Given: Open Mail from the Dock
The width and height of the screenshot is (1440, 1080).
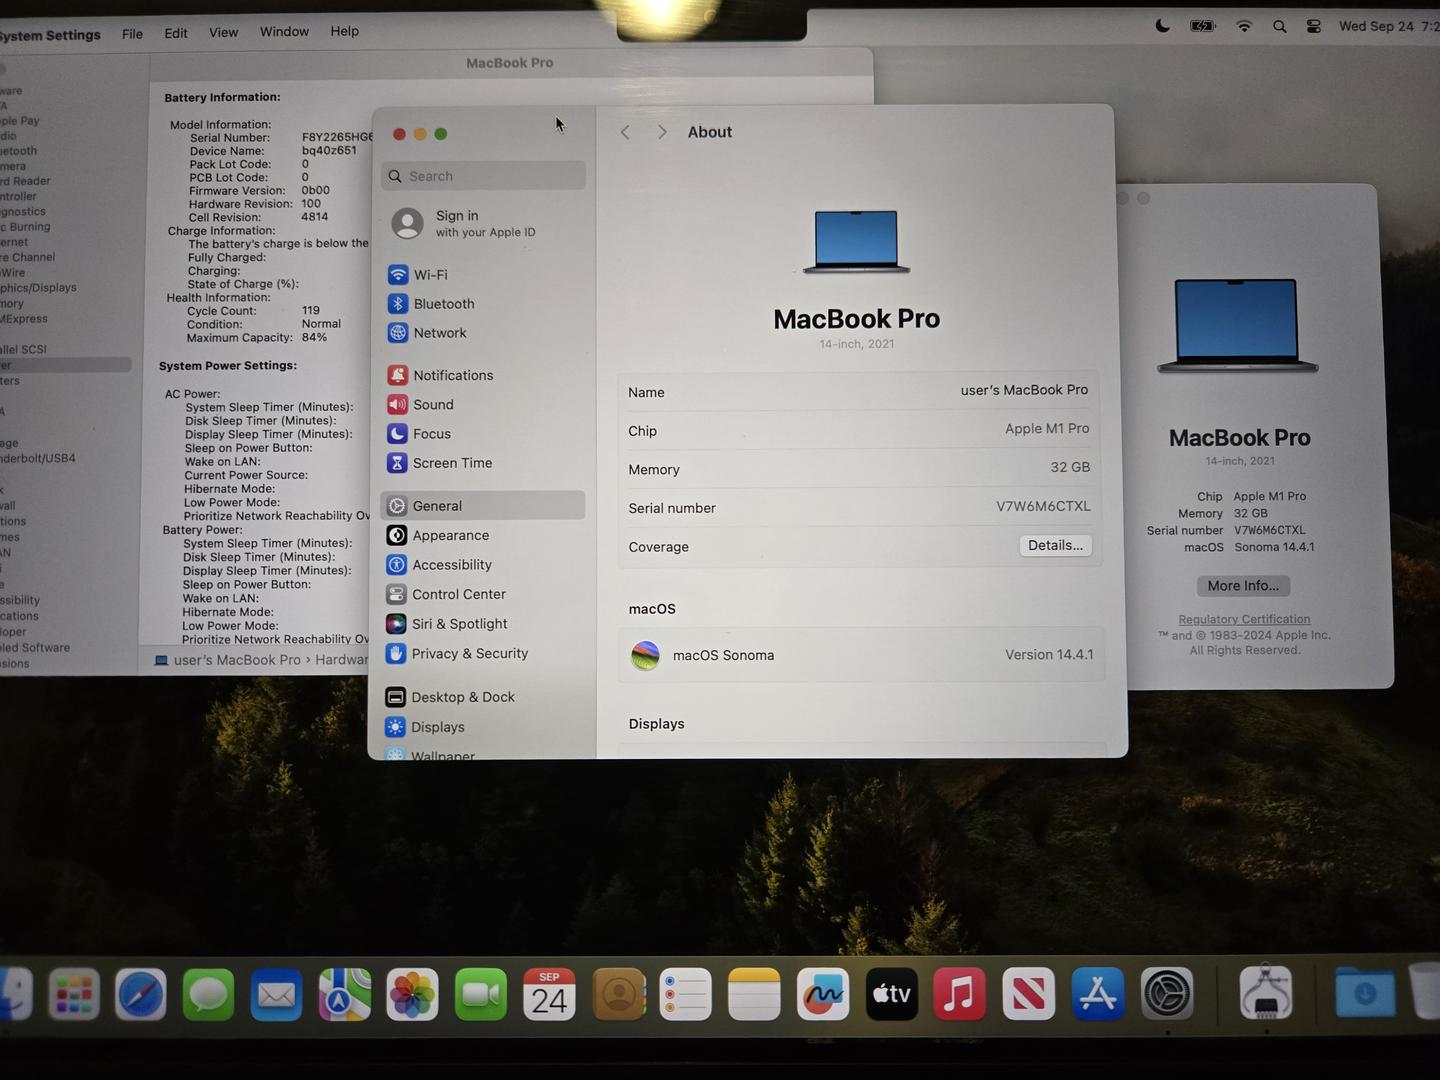Looking at the screenshot, I should click(x=276, y=995).
